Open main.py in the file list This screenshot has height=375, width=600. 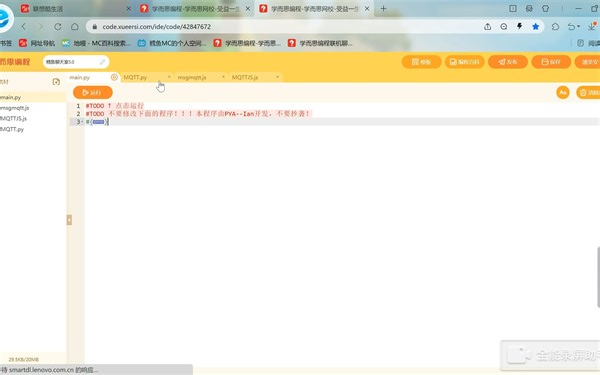(x=33, y=98)
